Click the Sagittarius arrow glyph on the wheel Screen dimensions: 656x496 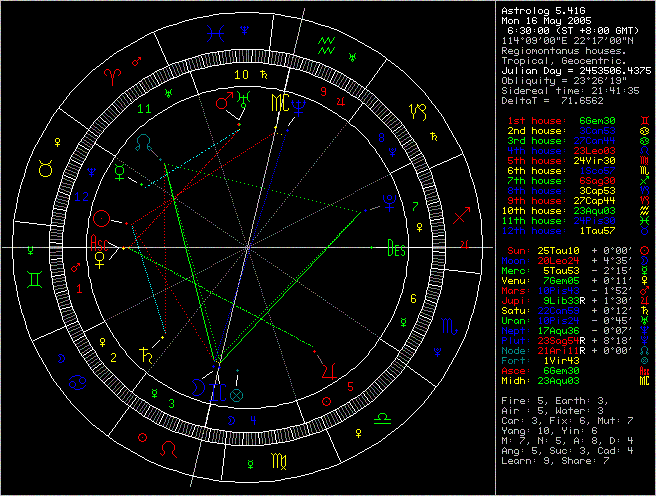pyautogui.click(x=461, y=215)
